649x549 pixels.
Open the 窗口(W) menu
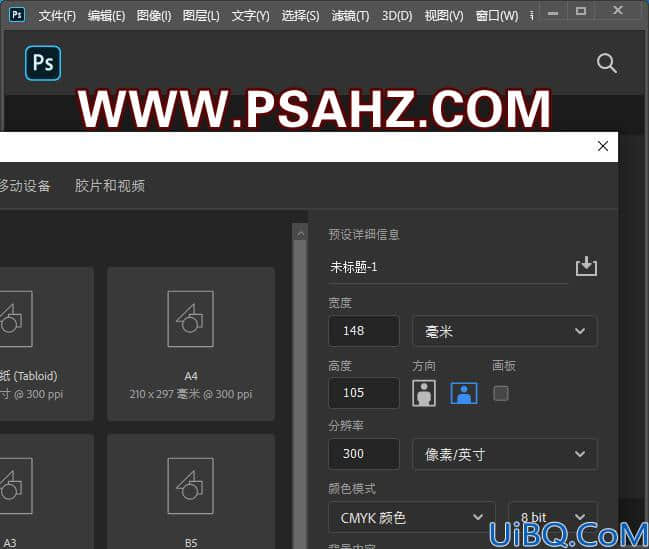coord(497,16)
